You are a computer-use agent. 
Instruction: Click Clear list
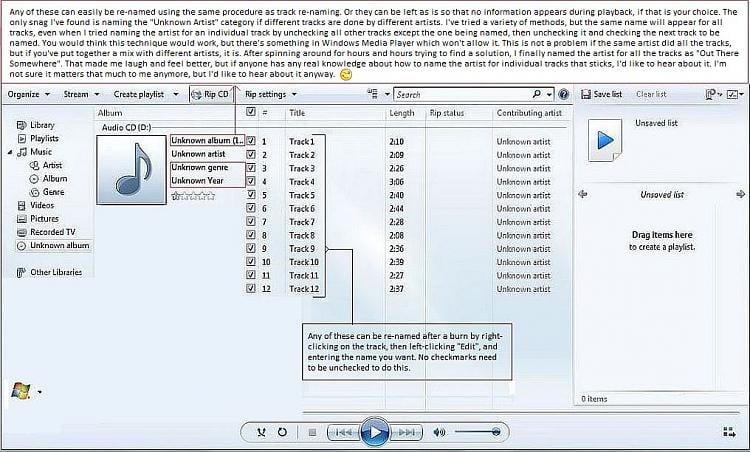[x=651, y=94]
